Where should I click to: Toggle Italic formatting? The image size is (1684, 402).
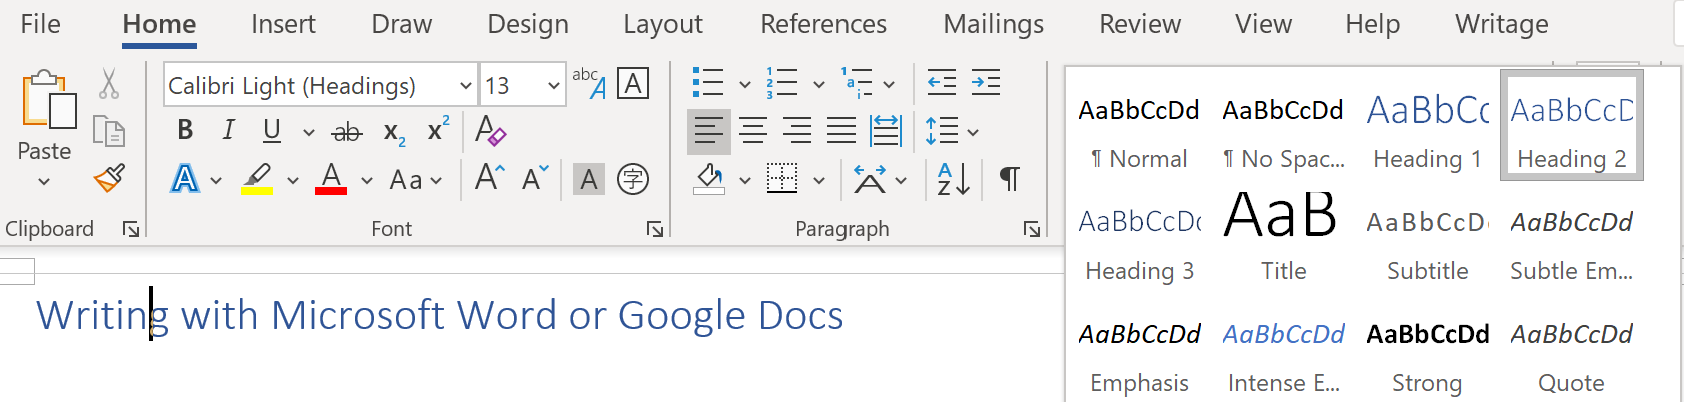tap(229, 130)
